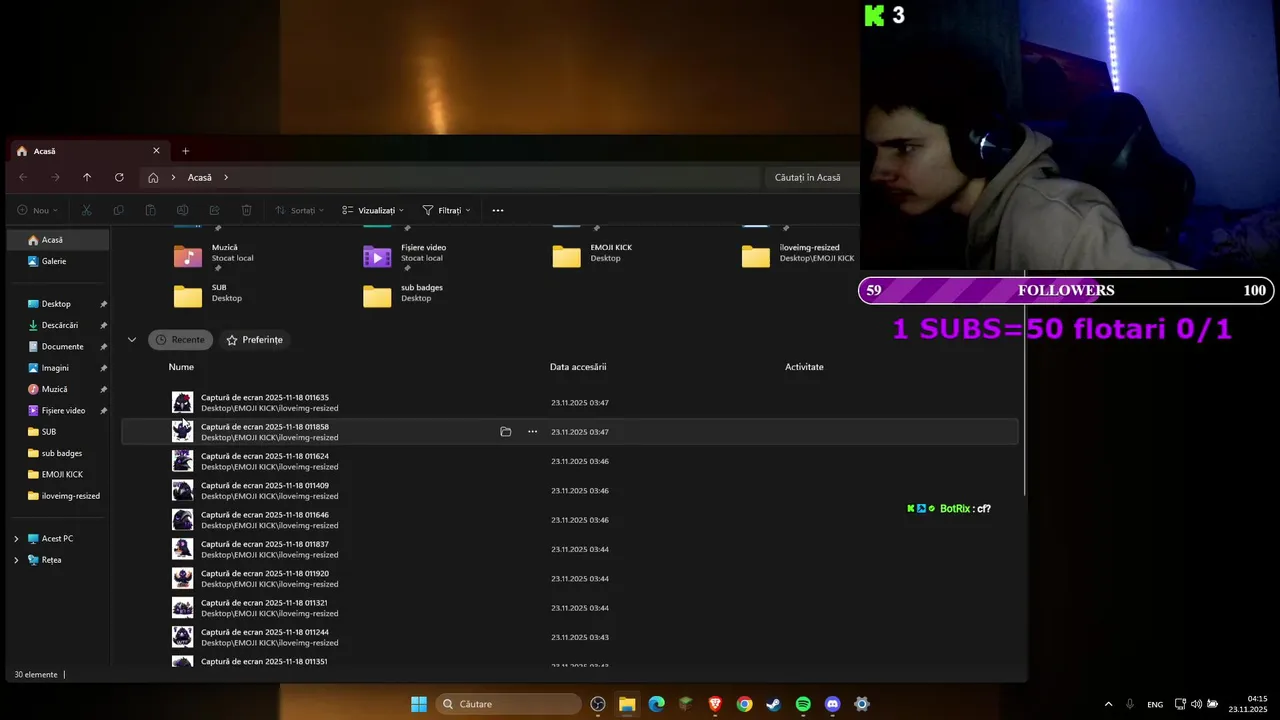
Task: Select the Muzică quick access folder
Action: click(x=214, y=255)
